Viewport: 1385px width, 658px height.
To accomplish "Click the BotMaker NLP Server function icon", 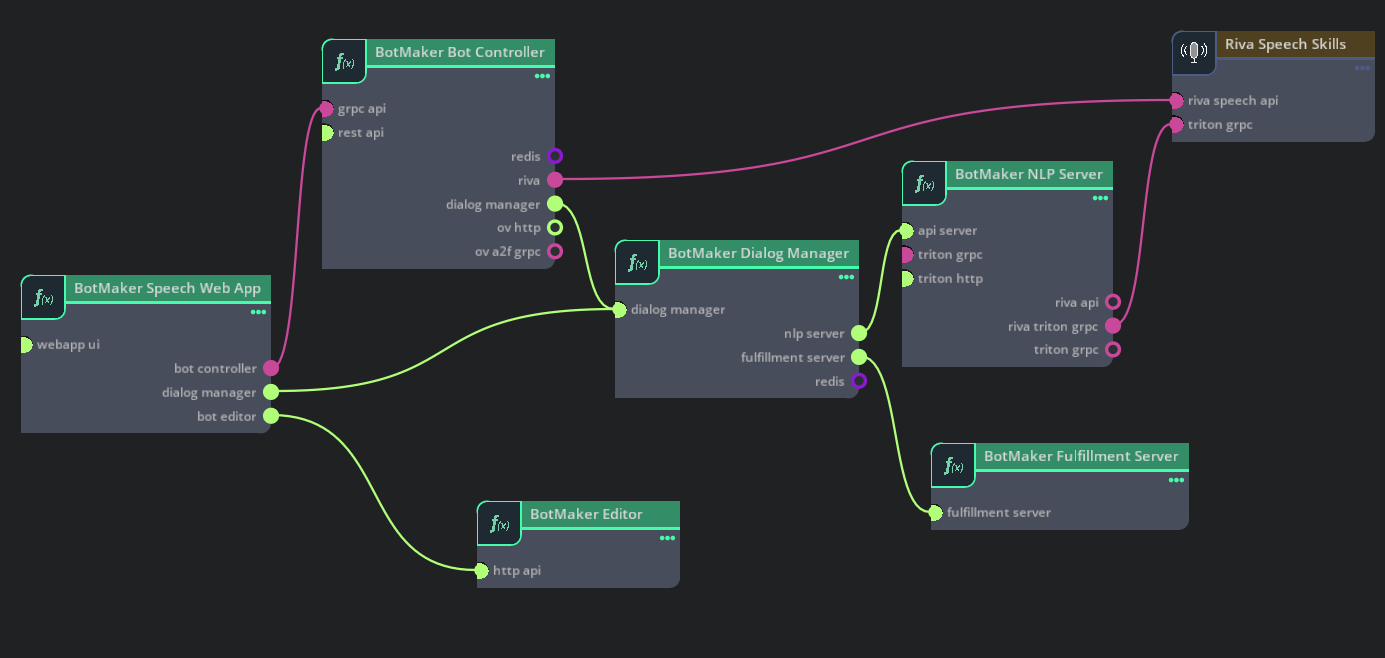I will point(924,183).
